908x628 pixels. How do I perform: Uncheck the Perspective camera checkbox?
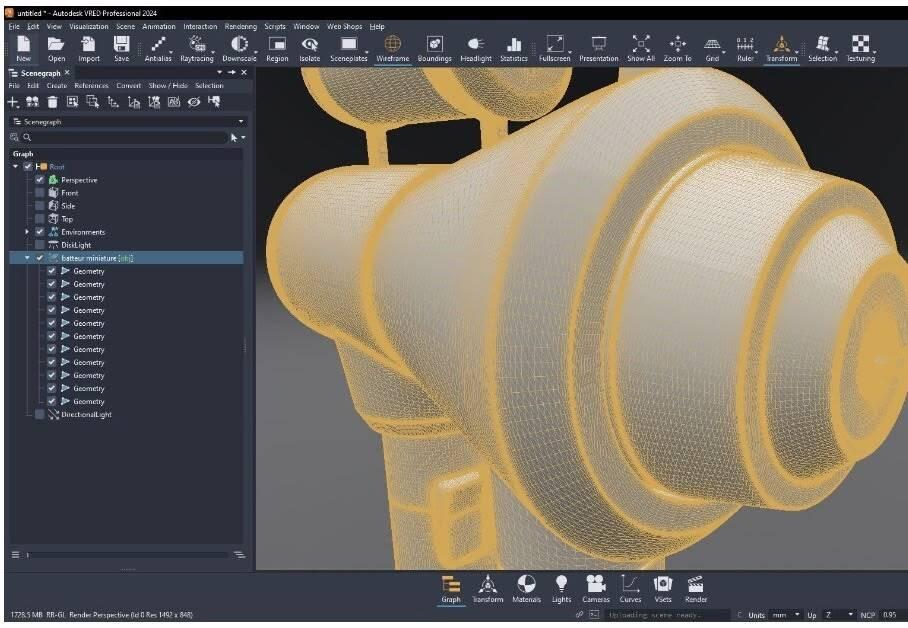point(40,180)
